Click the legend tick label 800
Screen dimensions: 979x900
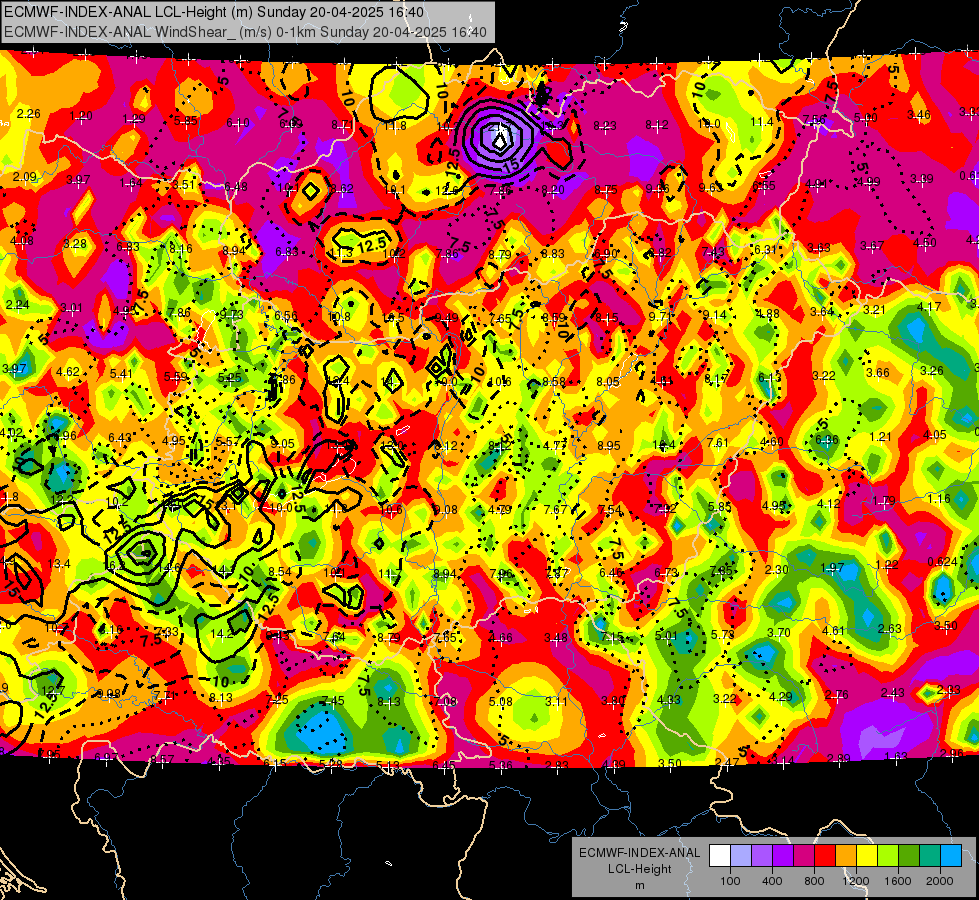814,881
